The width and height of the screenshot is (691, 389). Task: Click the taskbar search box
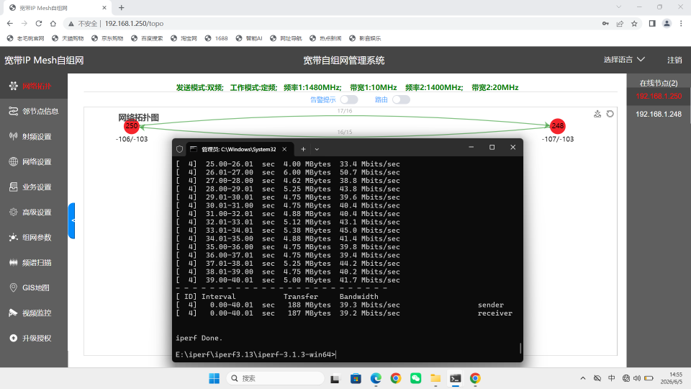point(275,378)
